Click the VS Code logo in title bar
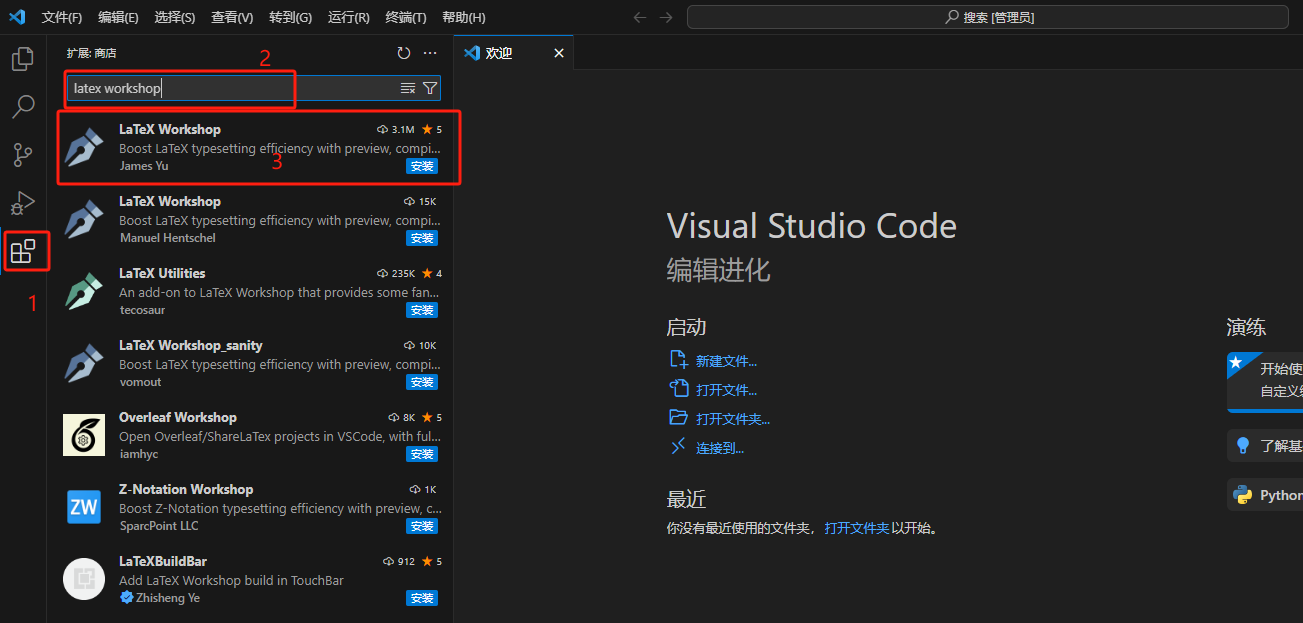1303x623 pixels. pyautogui.click(x=17, y=17)
